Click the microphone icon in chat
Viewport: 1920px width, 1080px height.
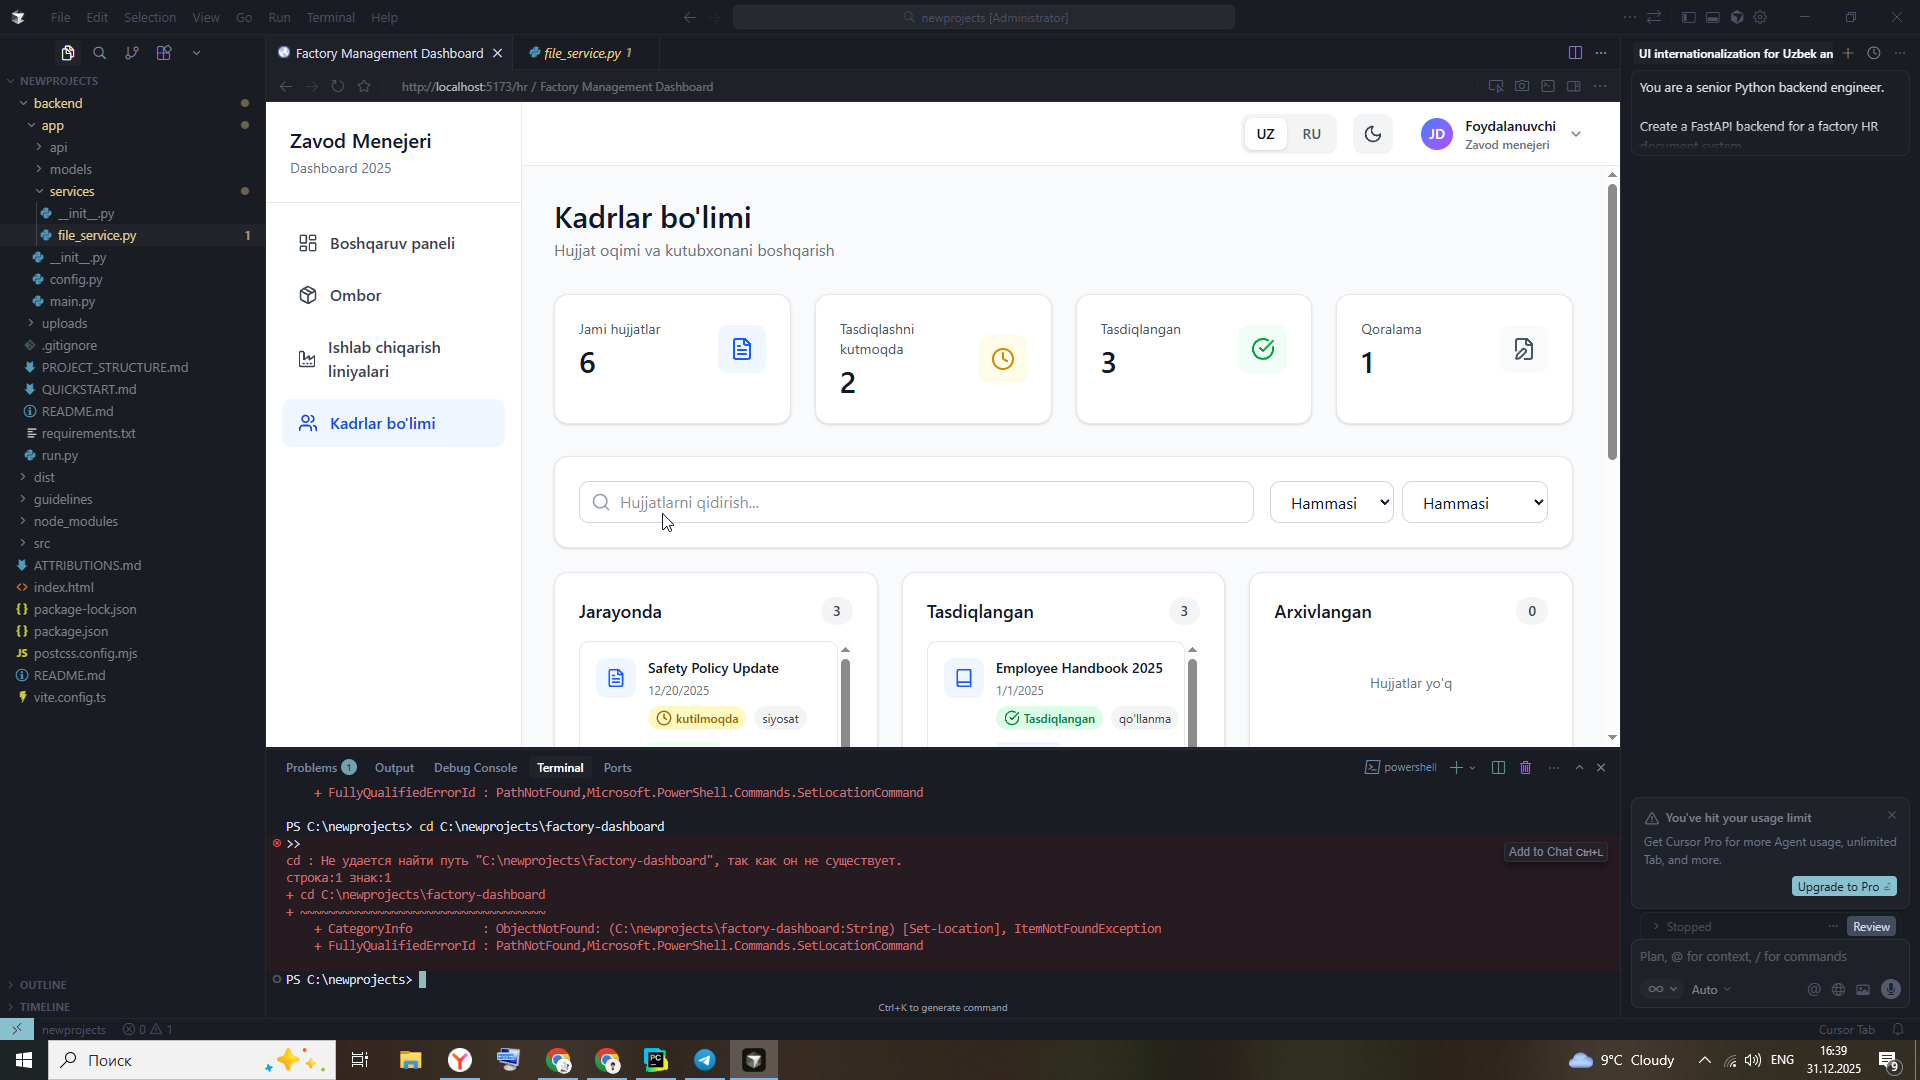(1890, 989)
